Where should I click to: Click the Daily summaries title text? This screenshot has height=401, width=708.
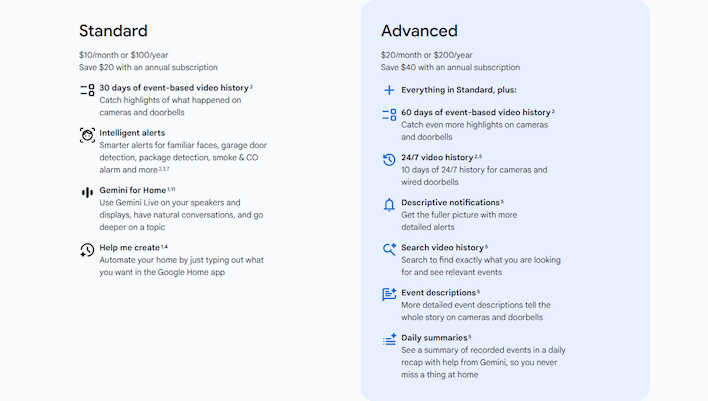click(x=433, y=338)
